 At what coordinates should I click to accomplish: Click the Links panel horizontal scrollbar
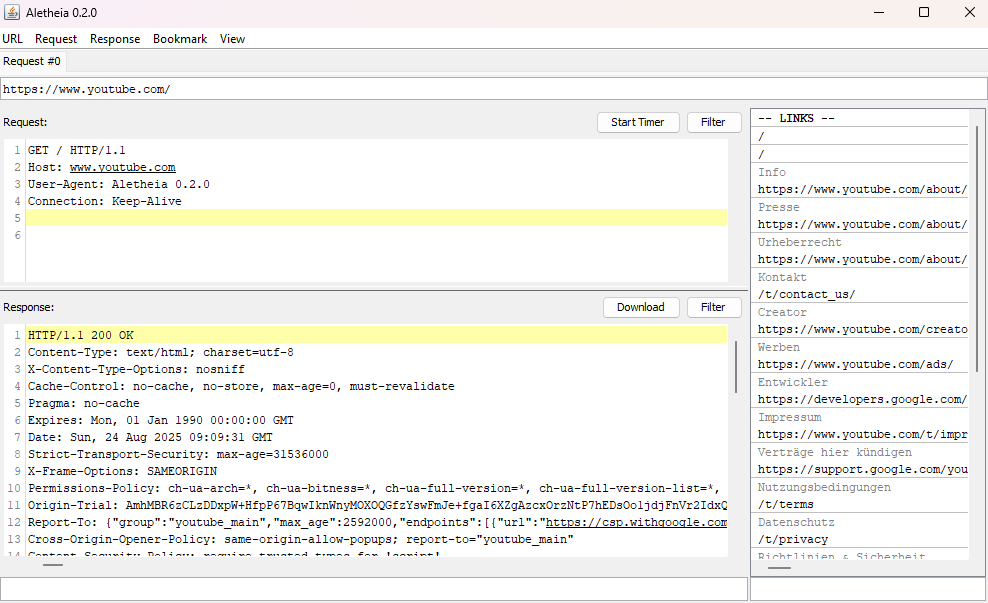779,568
